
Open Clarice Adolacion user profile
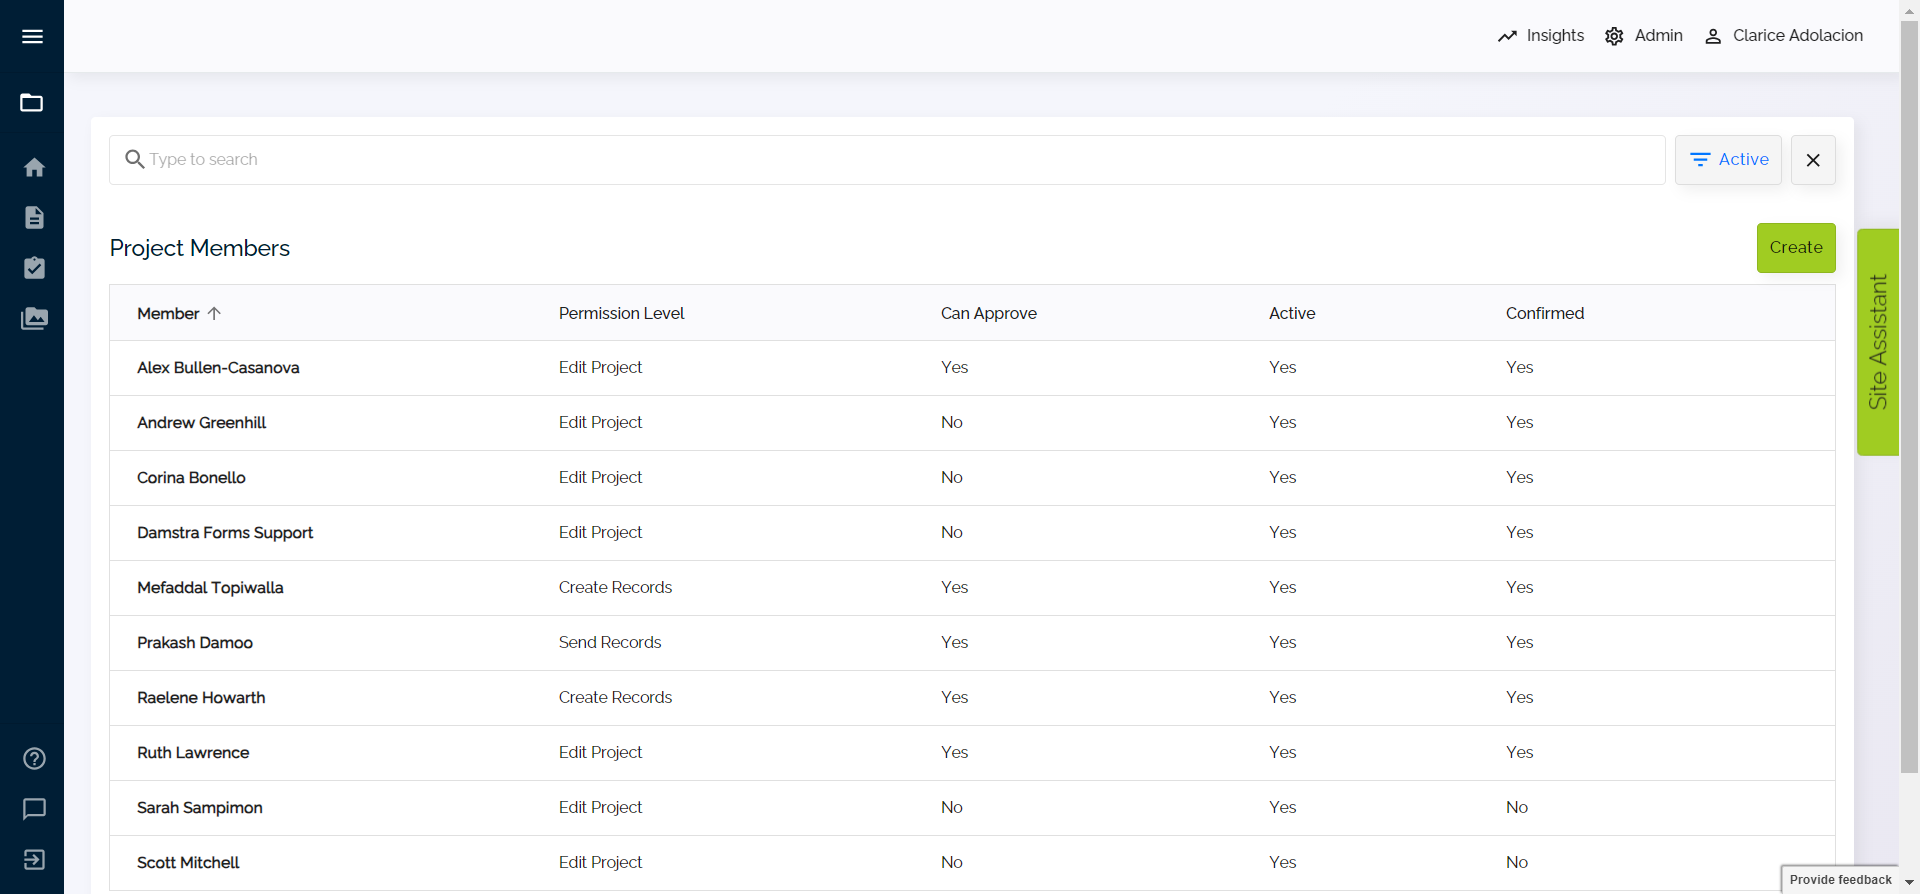(x=1784, y=36)
